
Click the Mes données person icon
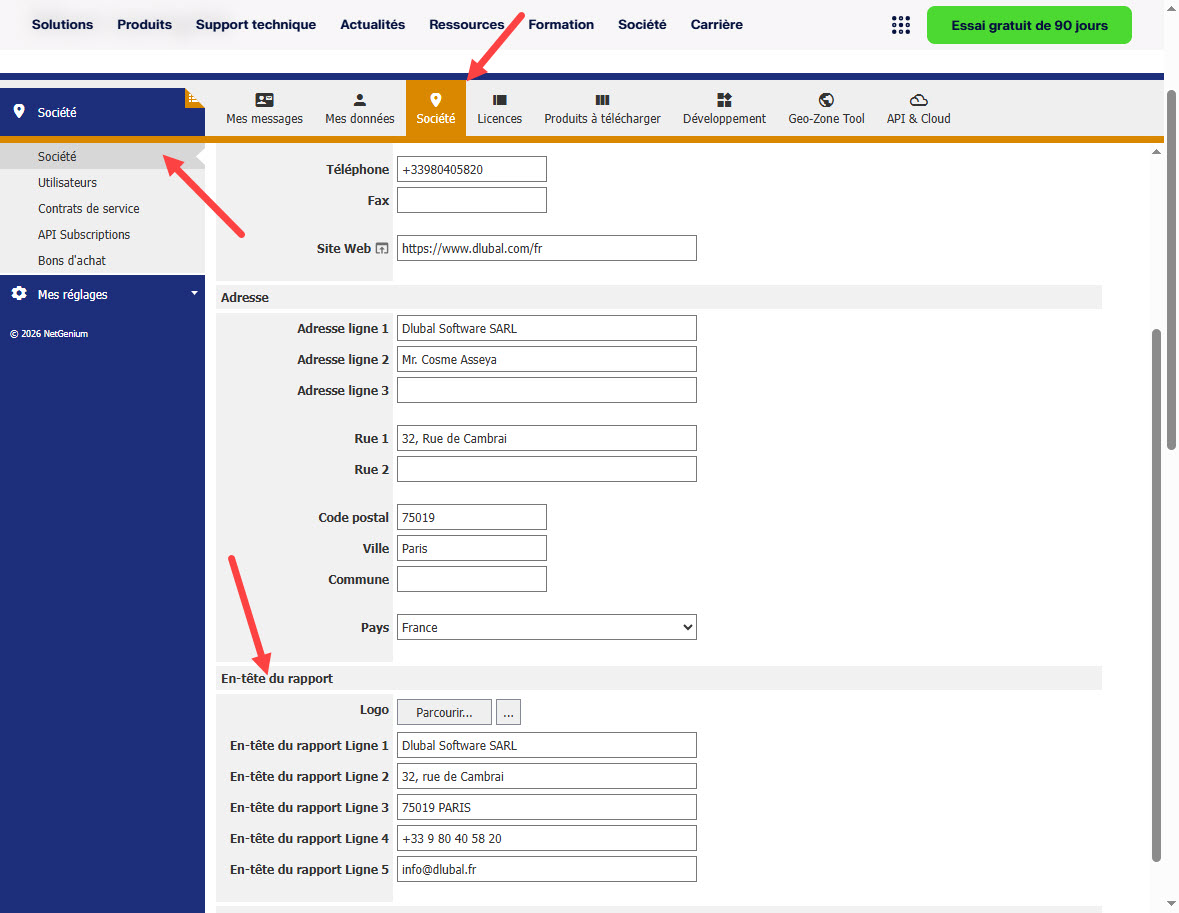(359, 99)
